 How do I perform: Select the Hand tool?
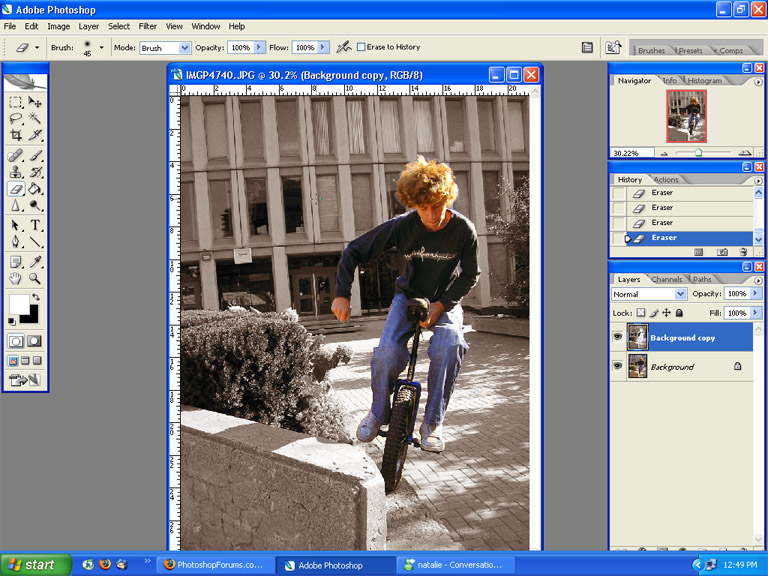tap(16, 278)
